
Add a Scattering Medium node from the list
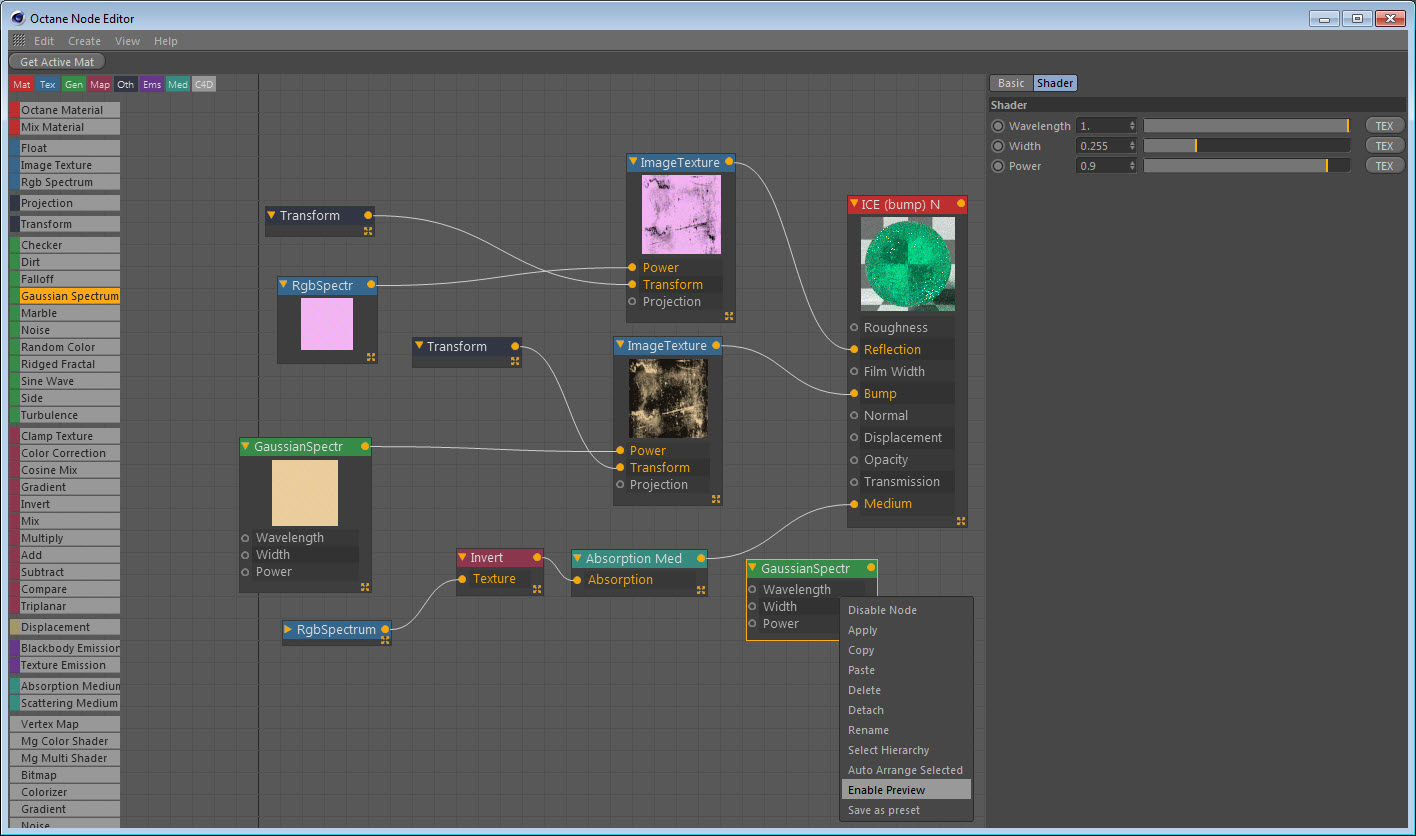65,703
